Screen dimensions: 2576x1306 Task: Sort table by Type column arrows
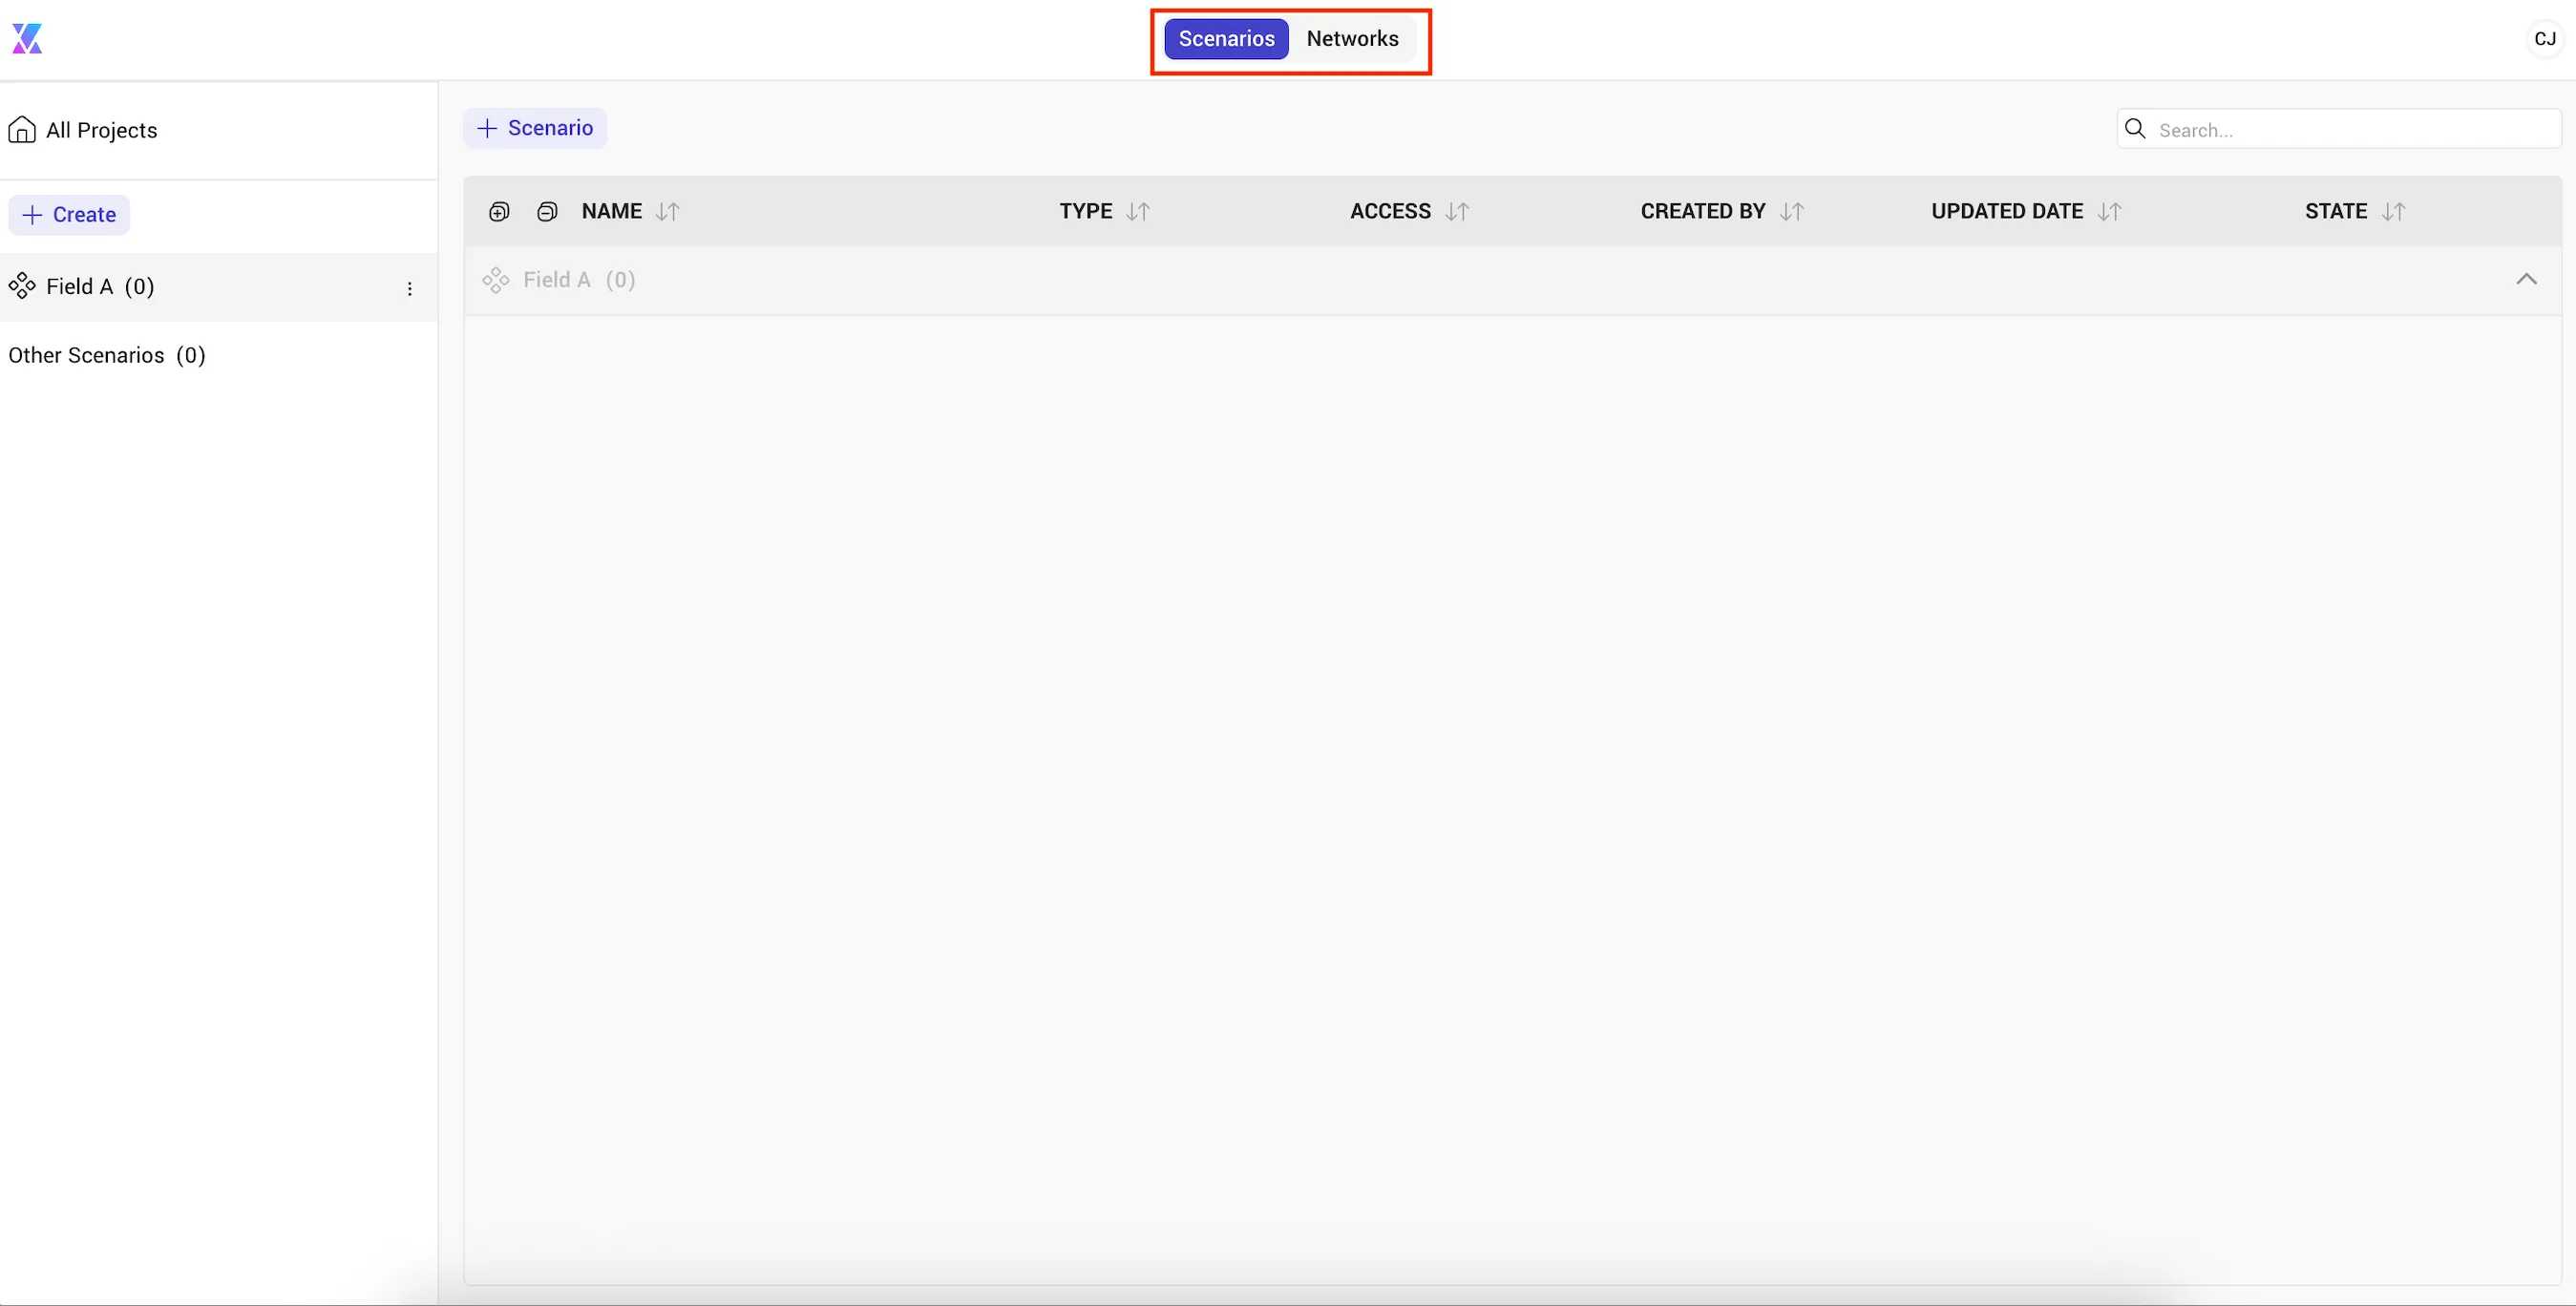pyautogui.click(x=1138, y=211)
